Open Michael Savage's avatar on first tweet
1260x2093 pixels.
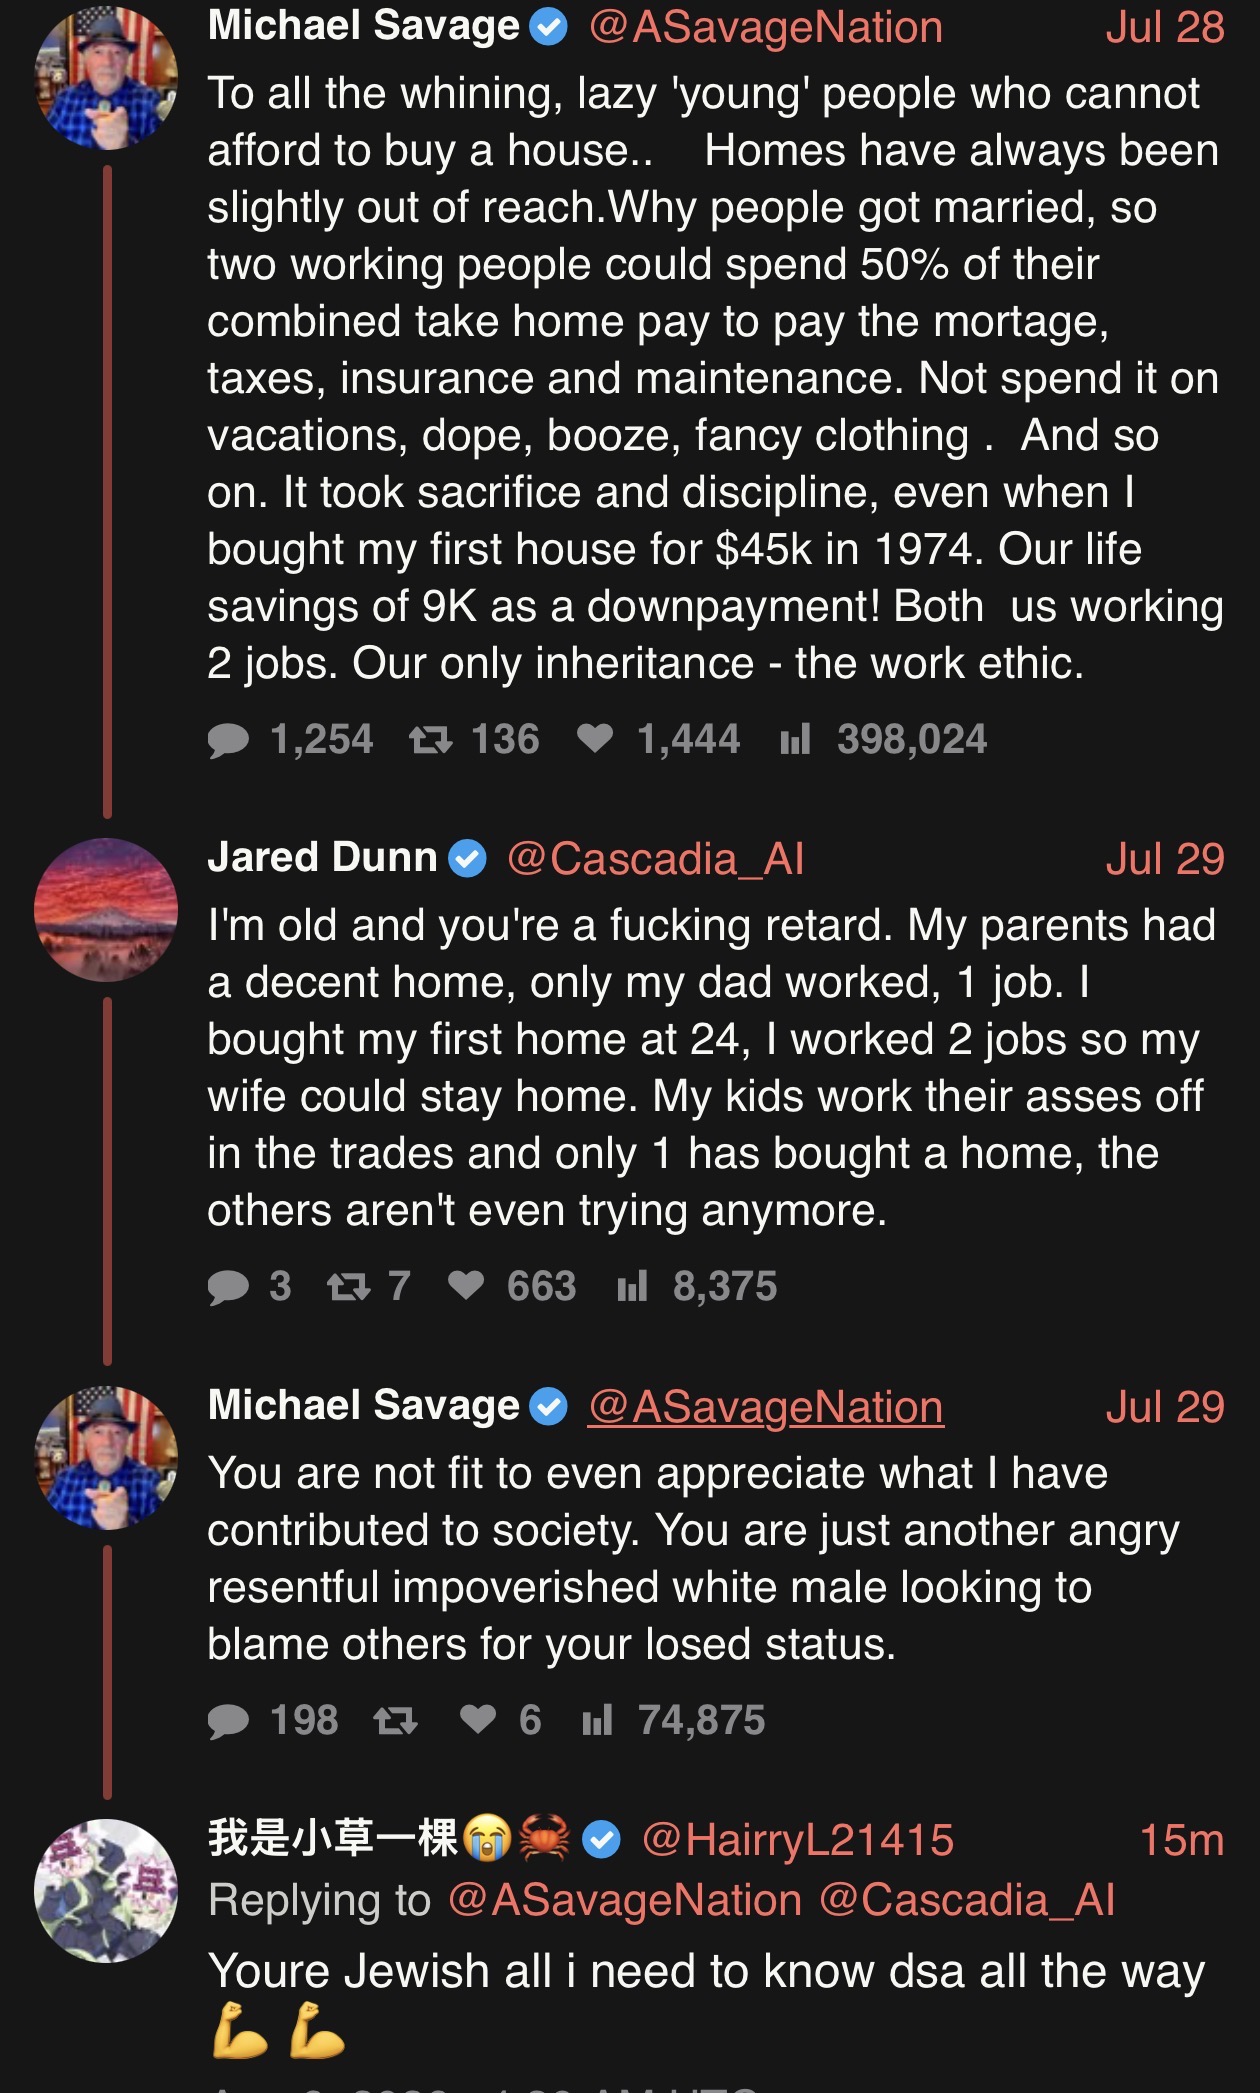coord(106,78)
